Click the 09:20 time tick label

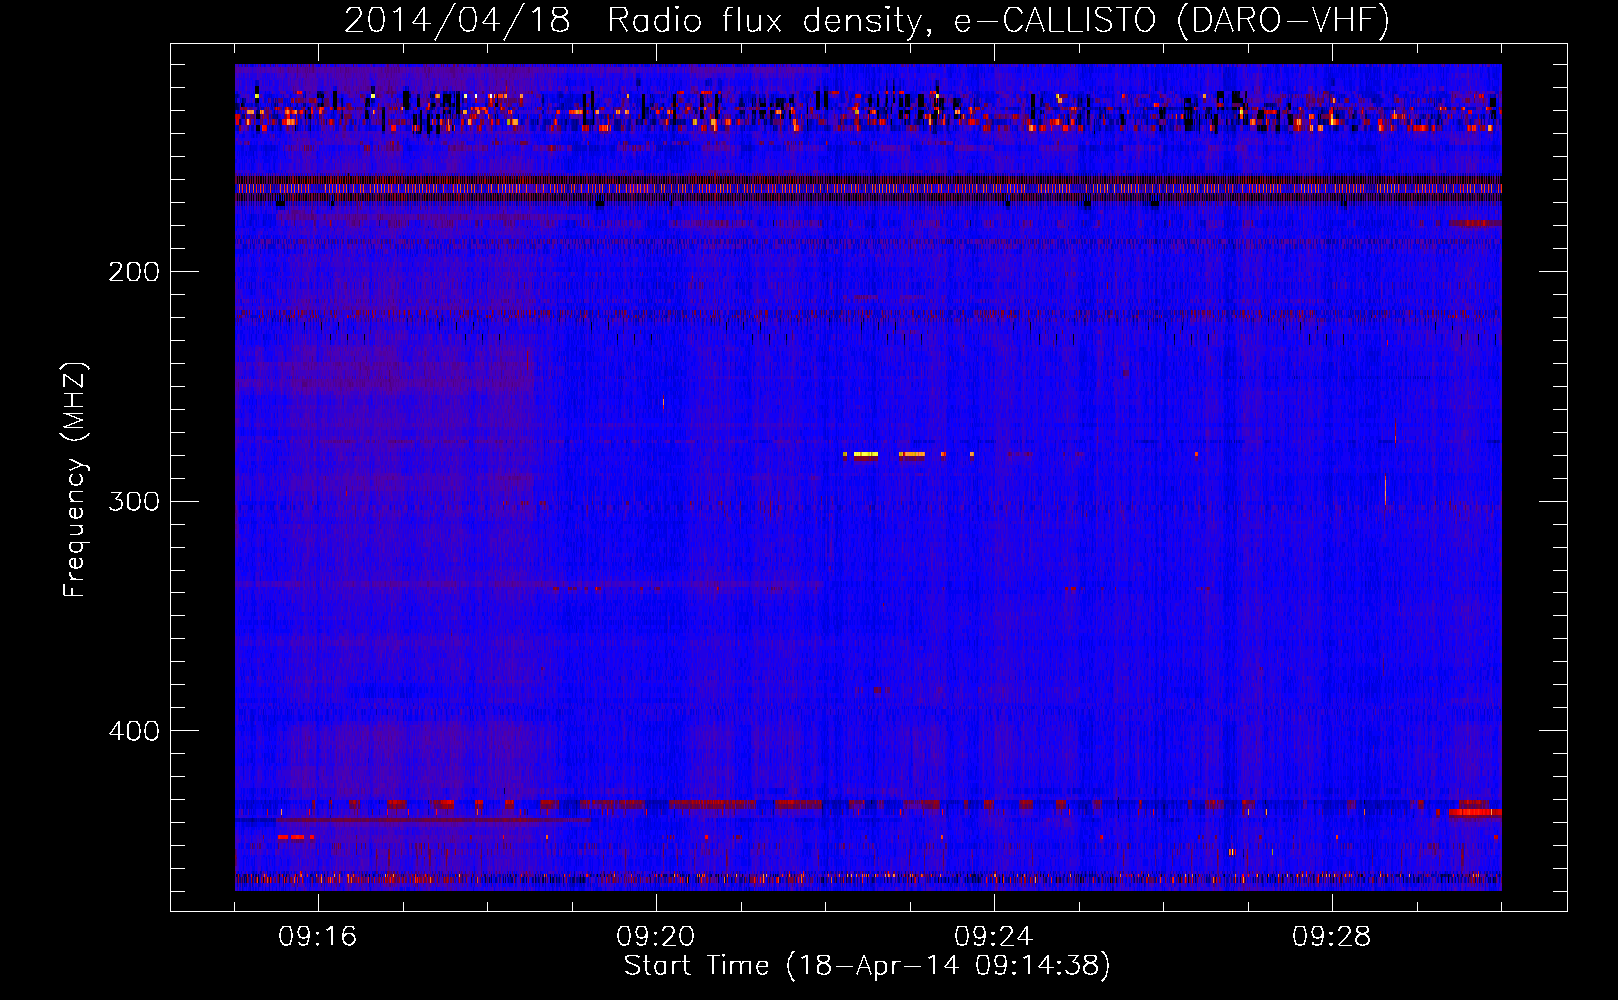(x=656, y=936)
